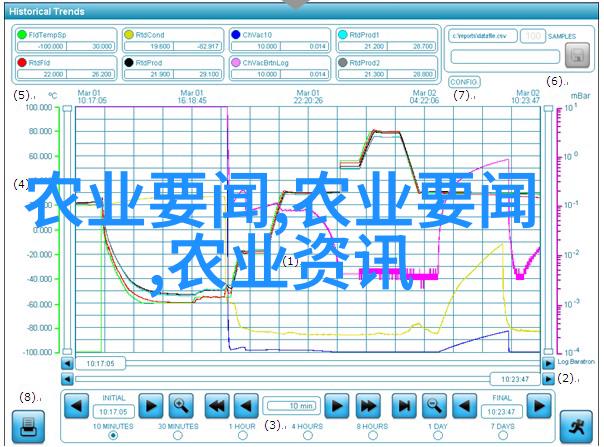
Task: Click the print report icon button
Action: click(x=28, y=426)
